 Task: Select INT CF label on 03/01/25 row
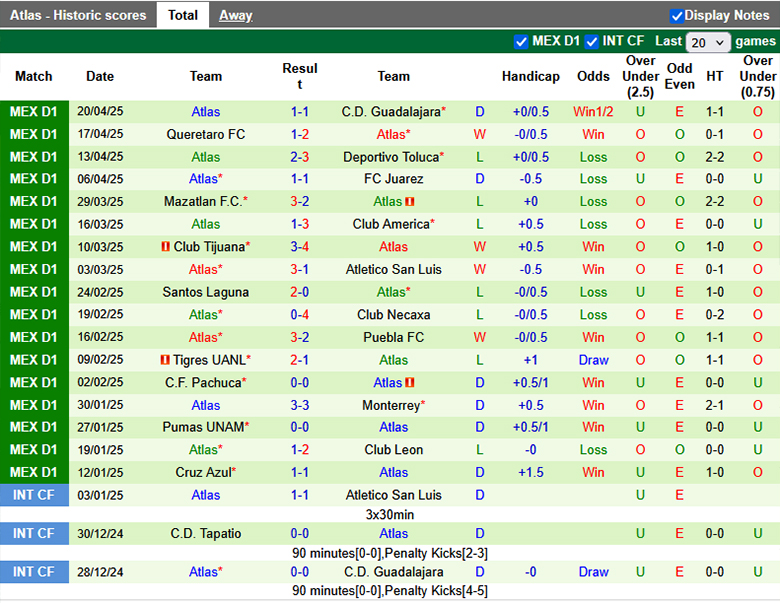pos(34,495)
